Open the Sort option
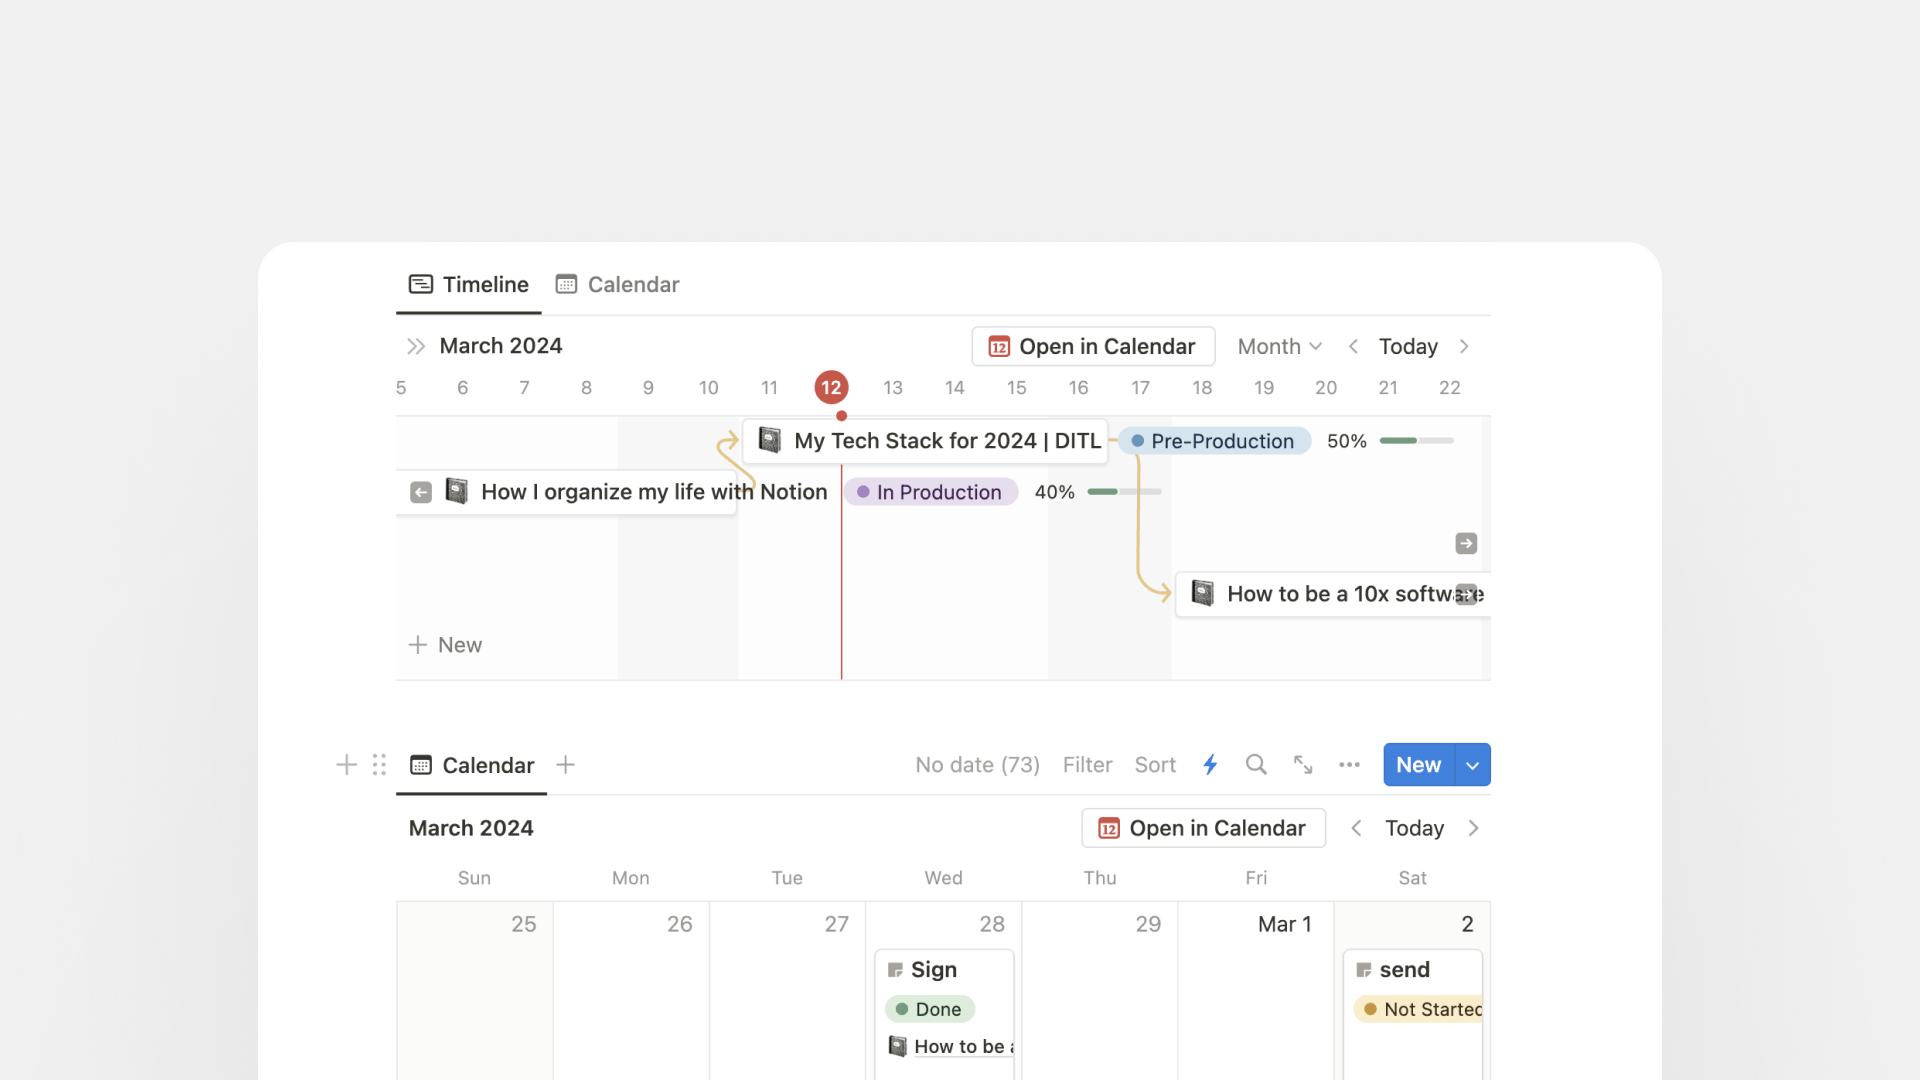Image resolution: width=1920 pixels, height=1080 pixels. click(x=1155, y=765)
